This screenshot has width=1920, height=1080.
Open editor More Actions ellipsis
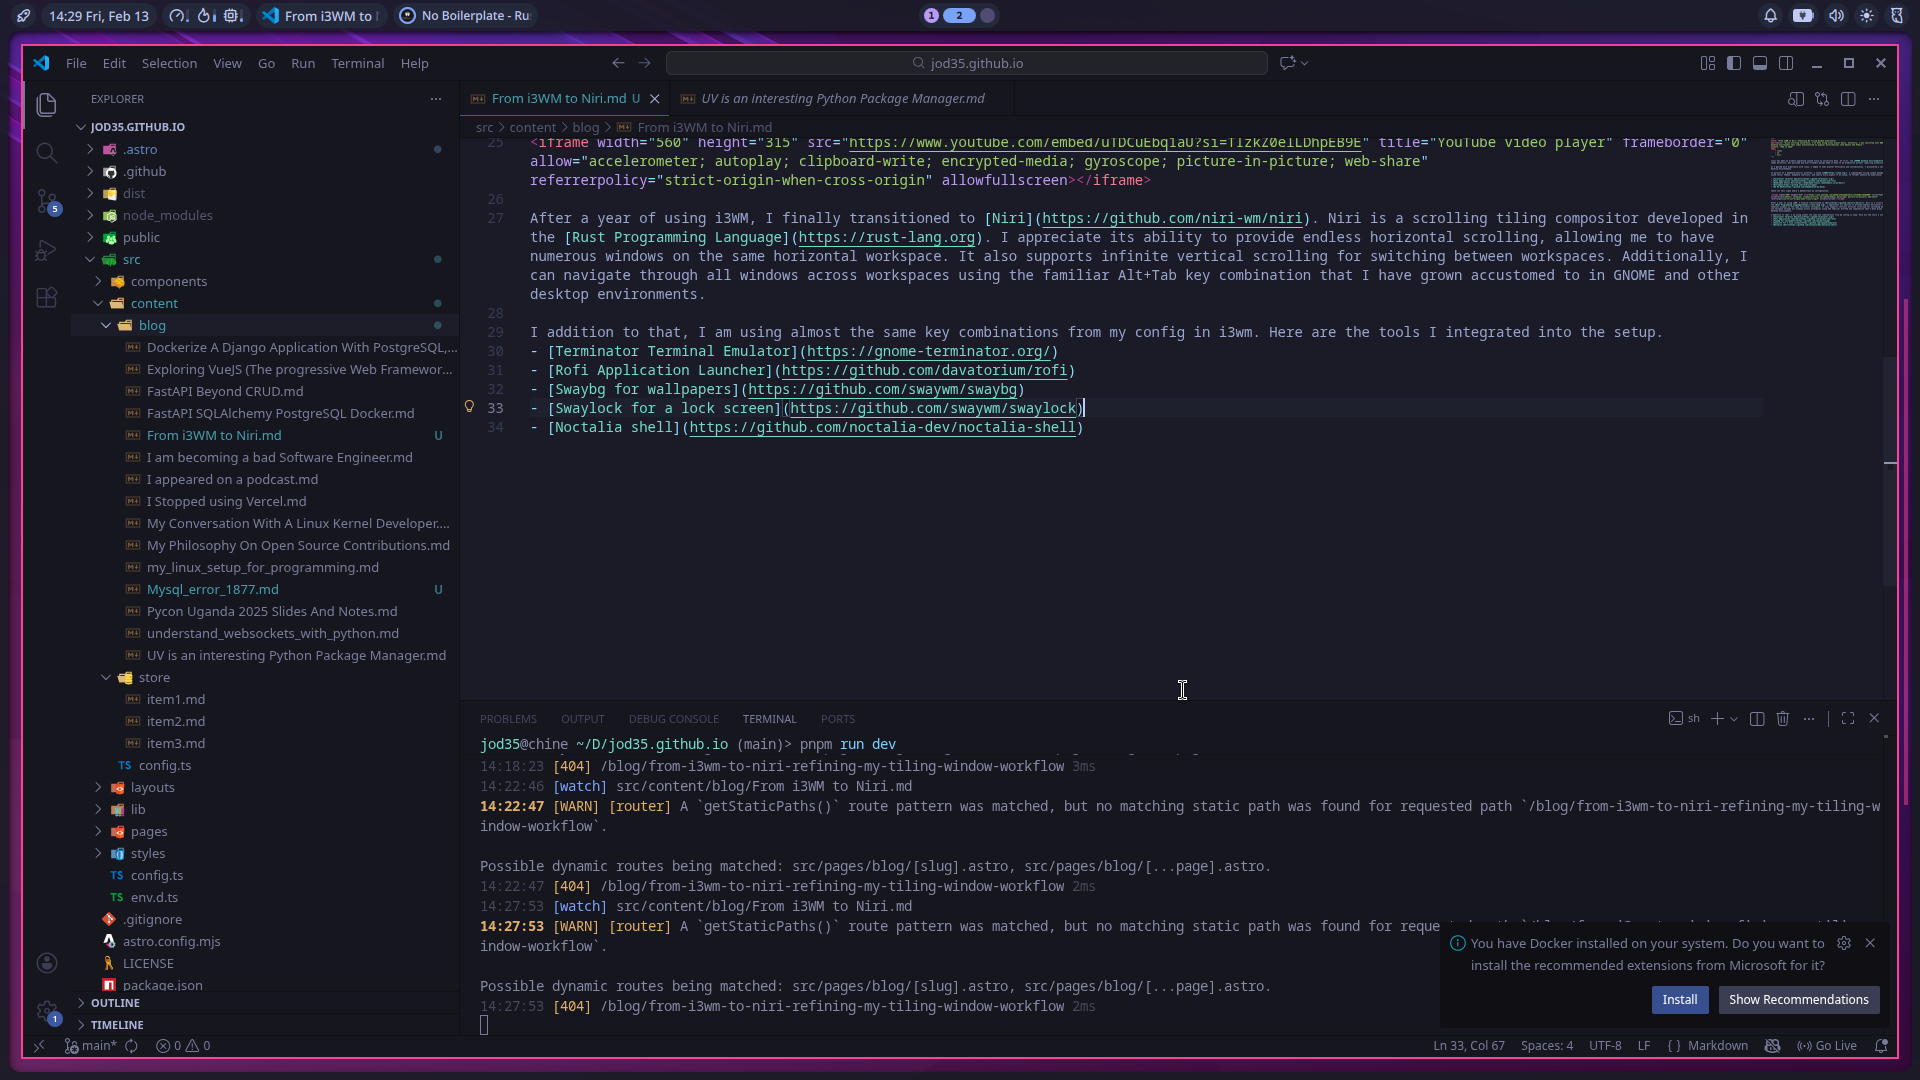coord(1874,99)
